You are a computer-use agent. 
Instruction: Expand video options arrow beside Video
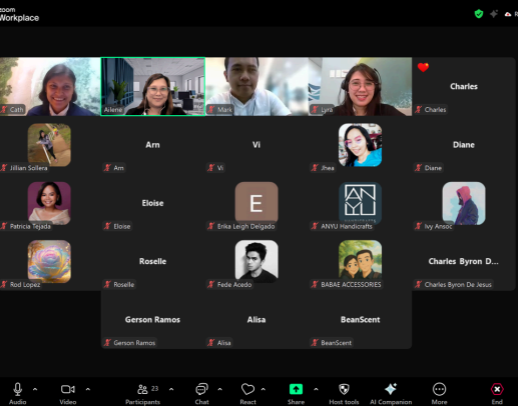tap(88, 389)
